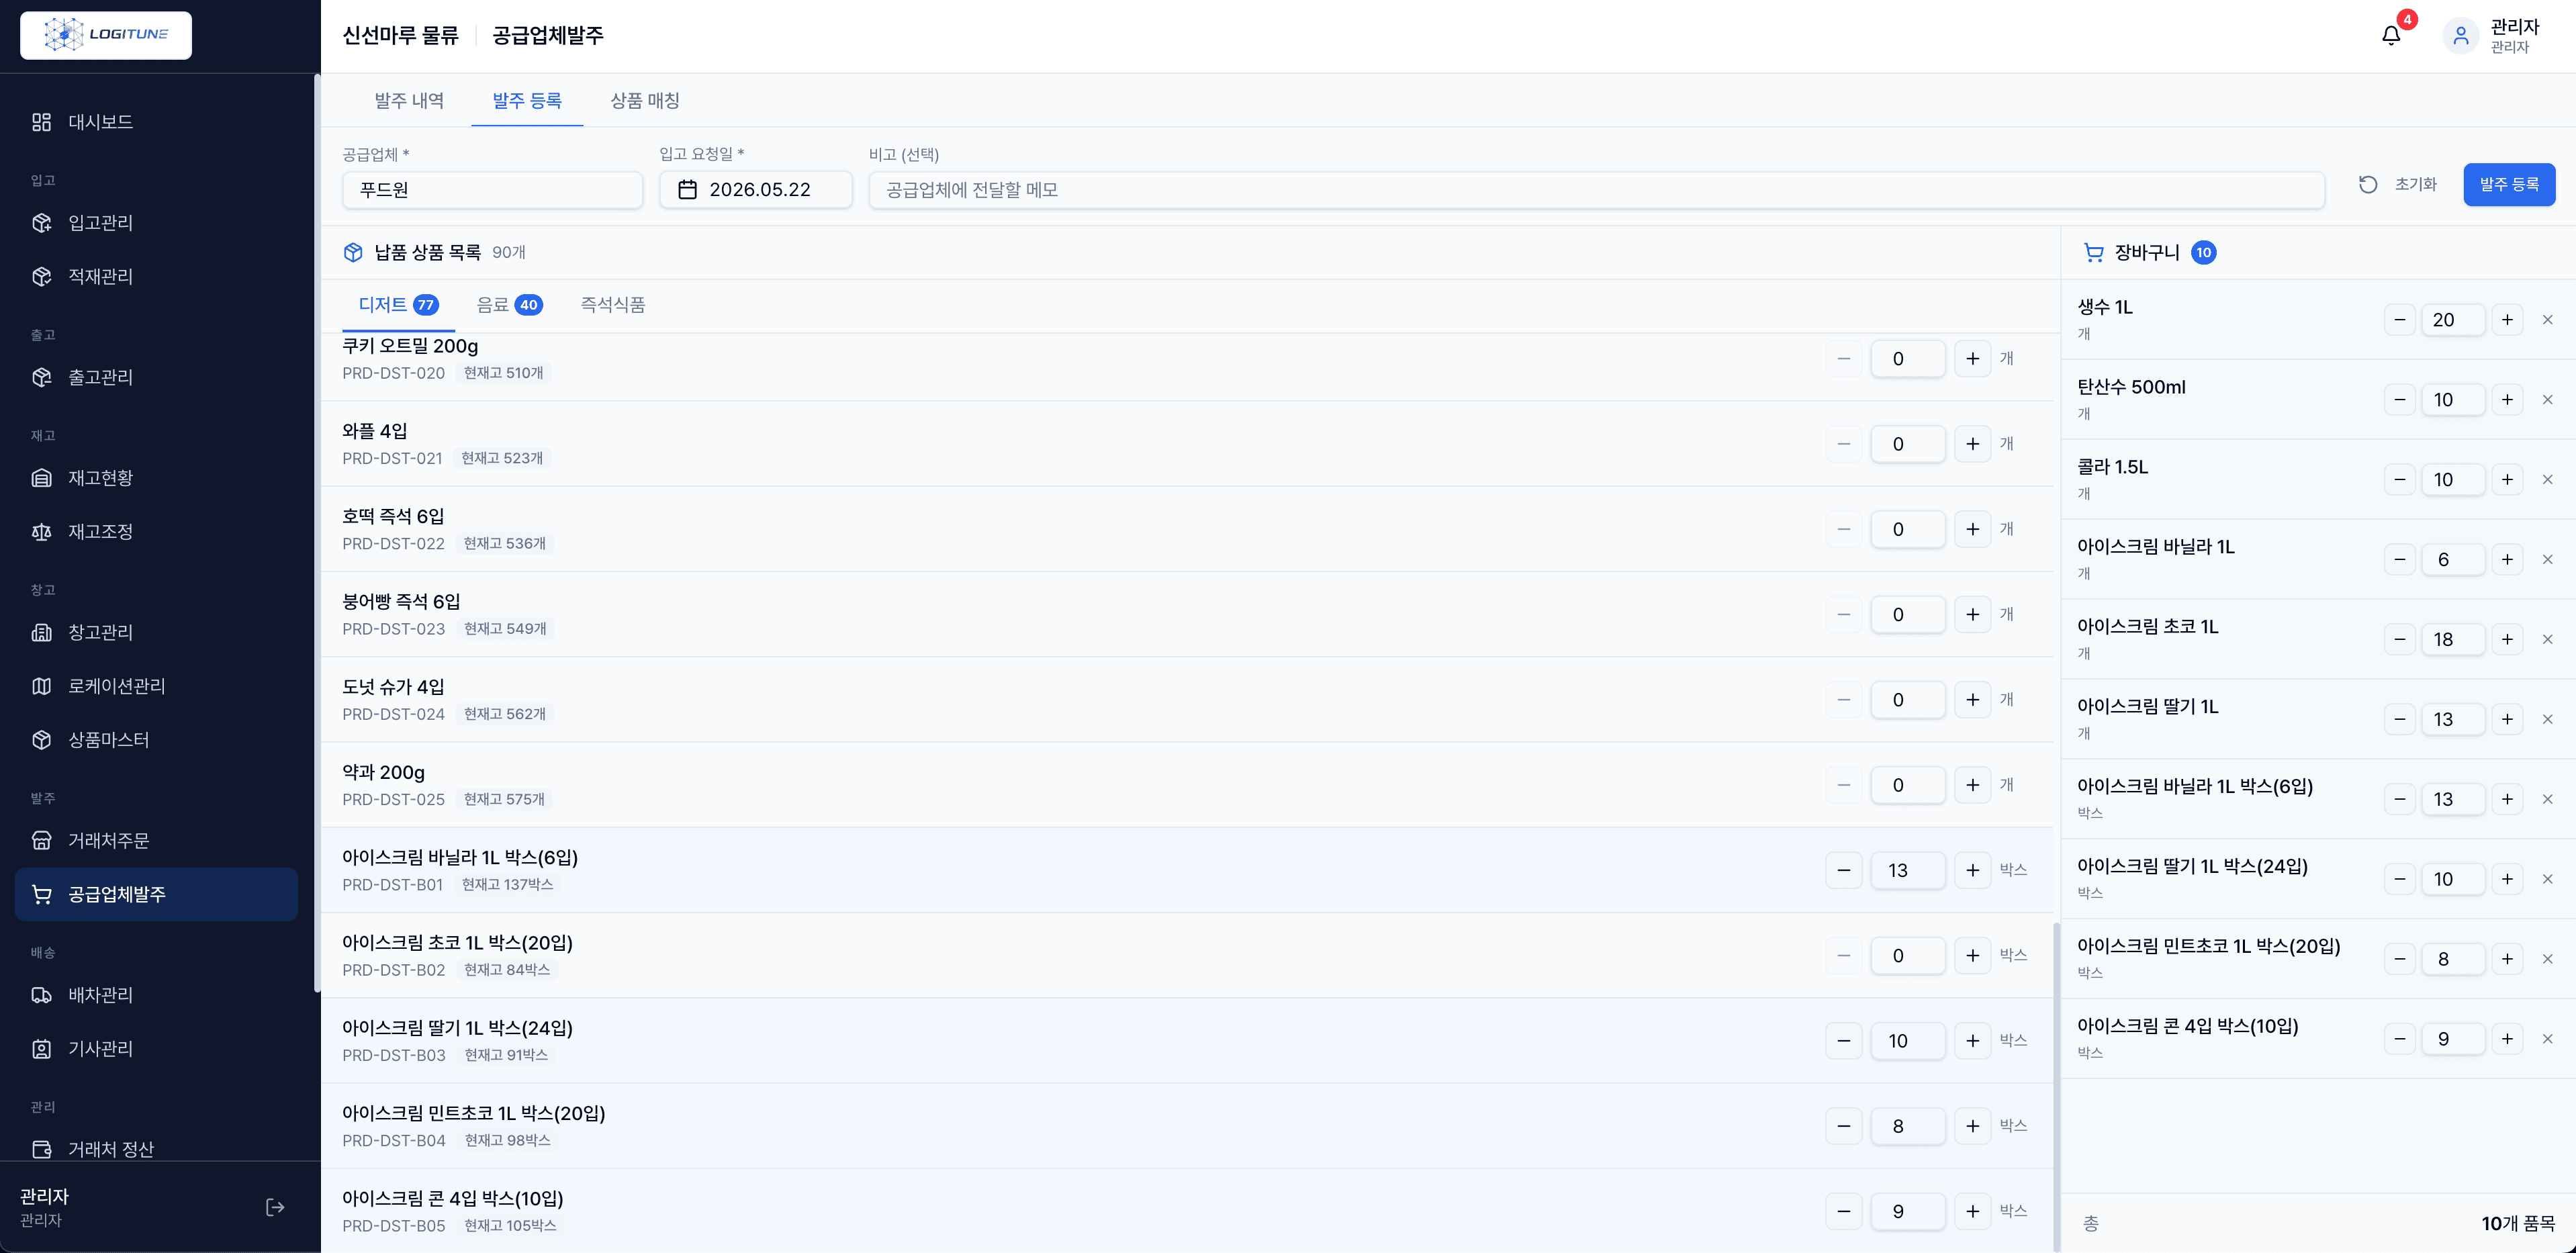Increase 약과 200g quantity with plus

[1972, 785]
